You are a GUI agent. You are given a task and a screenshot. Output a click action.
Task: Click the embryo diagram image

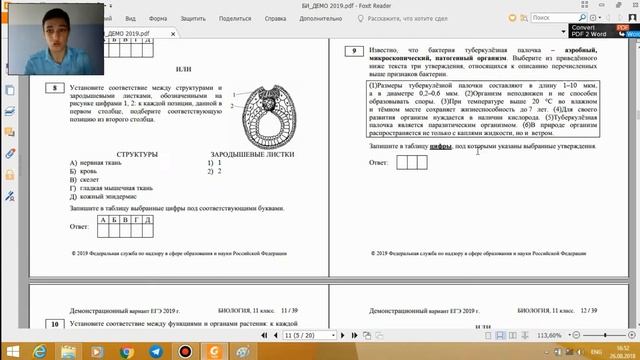(269, 117)
